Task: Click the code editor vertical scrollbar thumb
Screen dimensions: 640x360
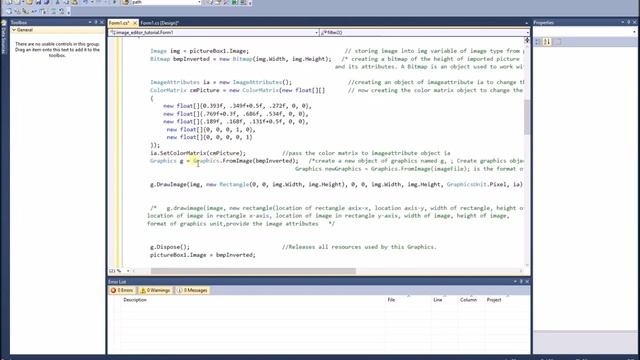Action: tap(527, 117)
